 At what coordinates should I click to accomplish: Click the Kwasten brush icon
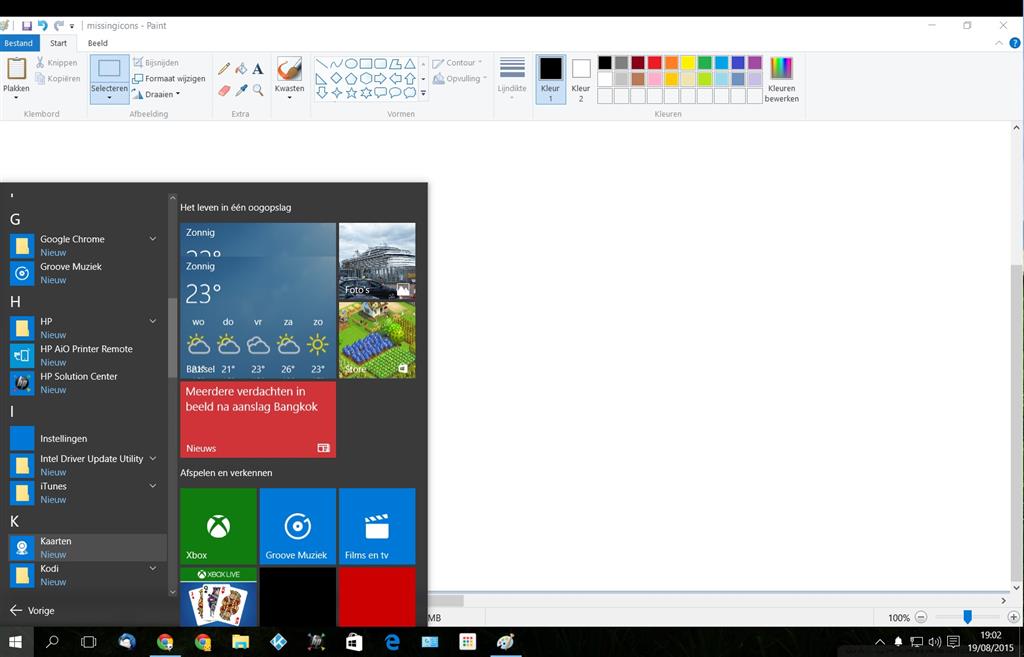[289, 69]
